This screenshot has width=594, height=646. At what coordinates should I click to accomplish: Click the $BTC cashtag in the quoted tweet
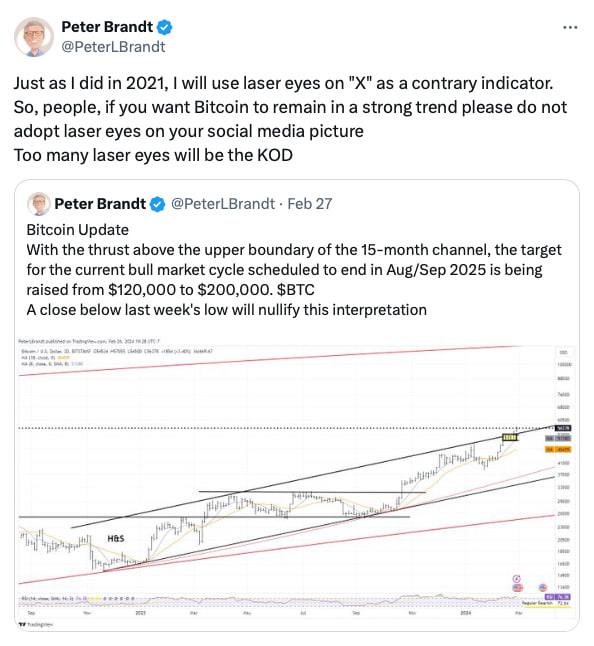click(295, 290)
